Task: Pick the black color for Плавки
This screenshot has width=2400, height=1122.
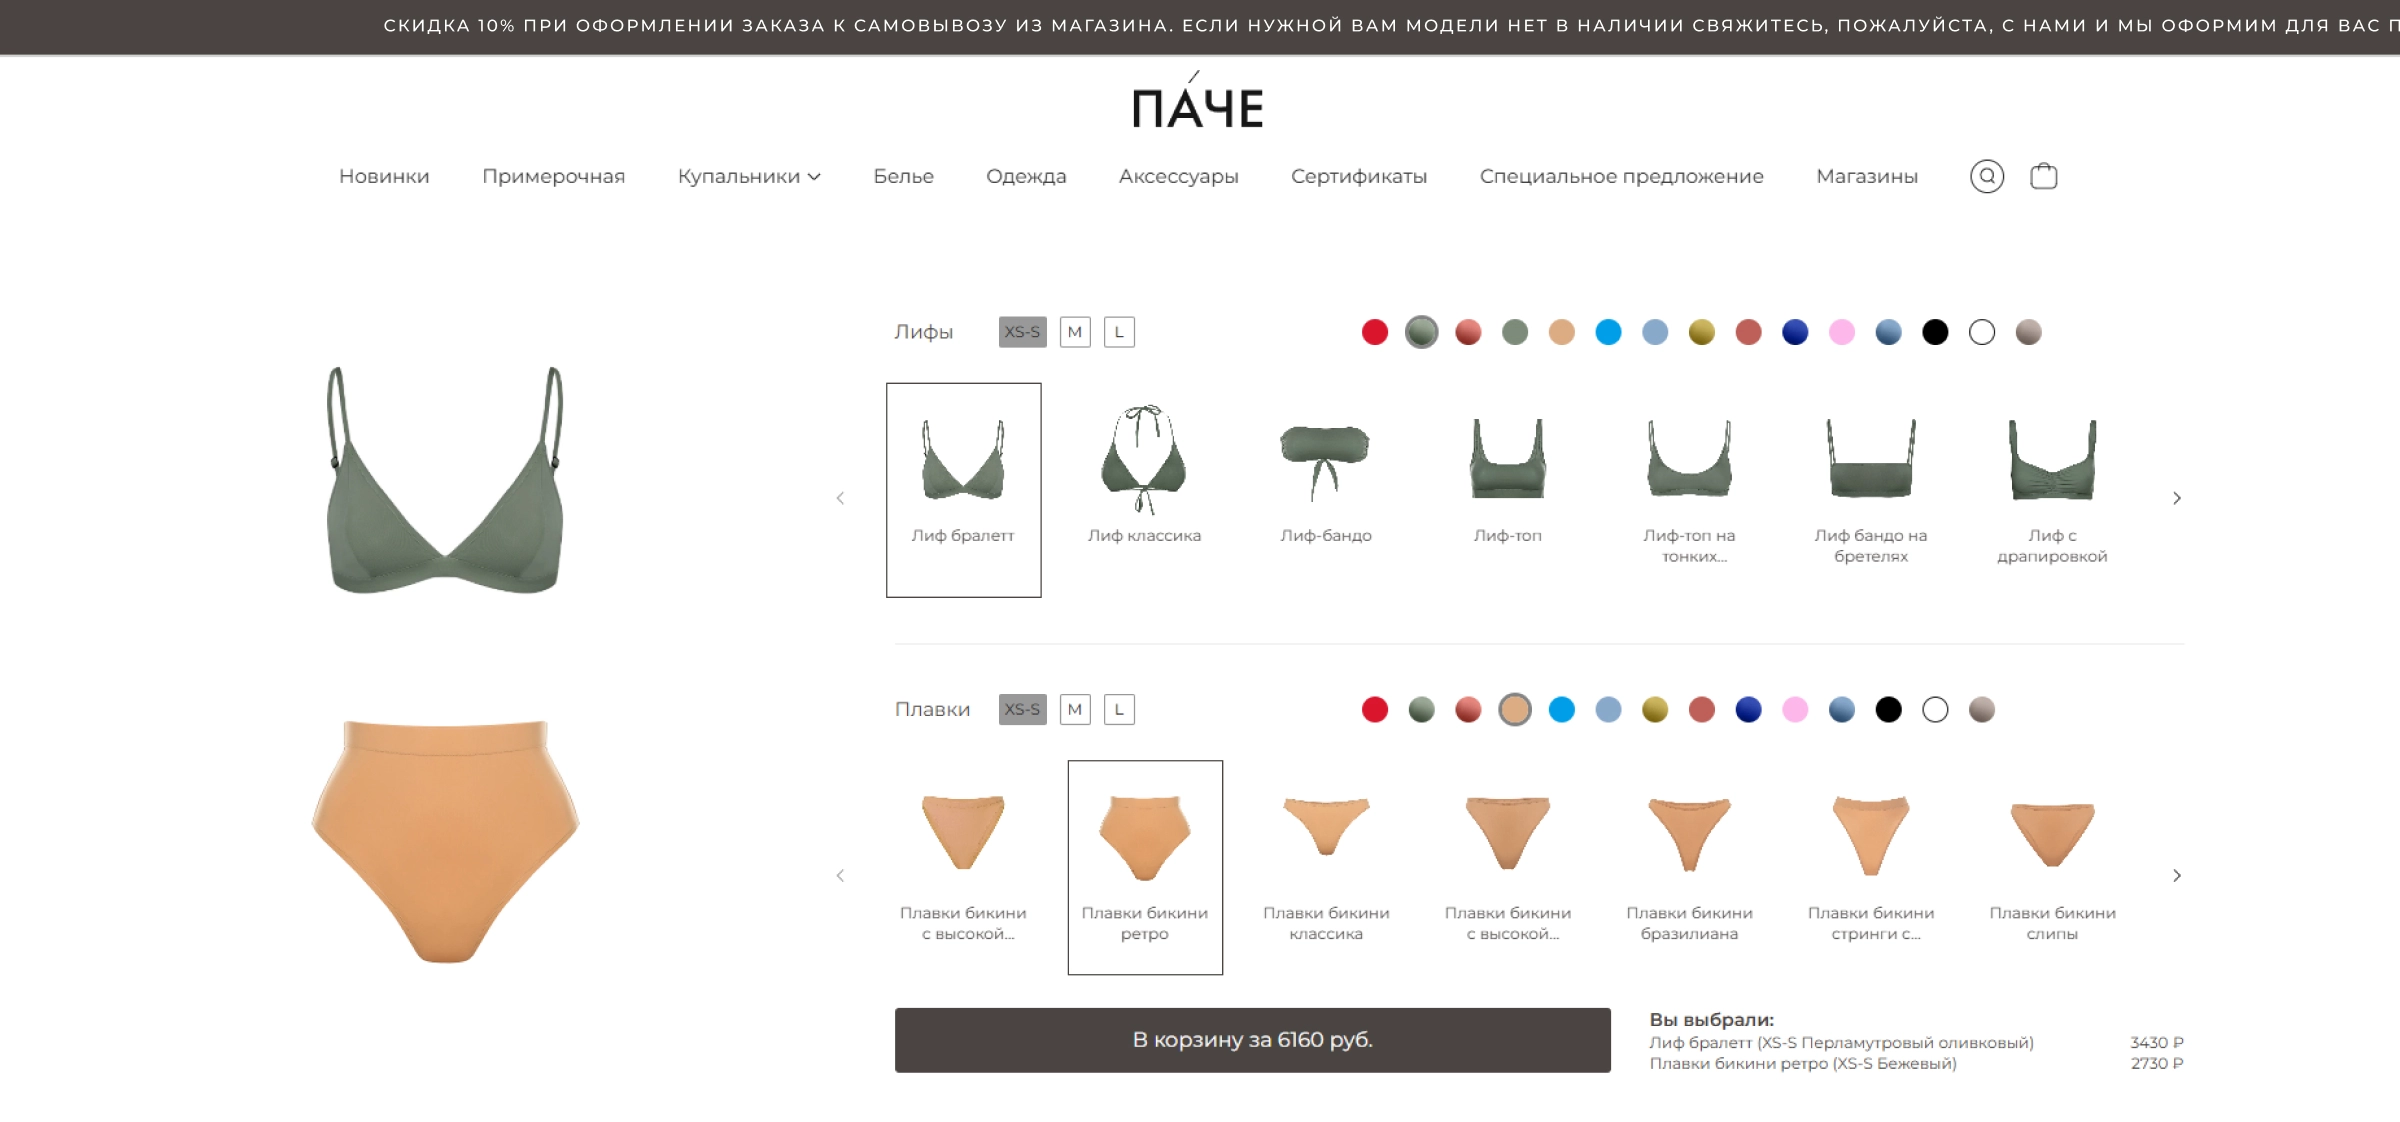Action: tap(1888, 709)
